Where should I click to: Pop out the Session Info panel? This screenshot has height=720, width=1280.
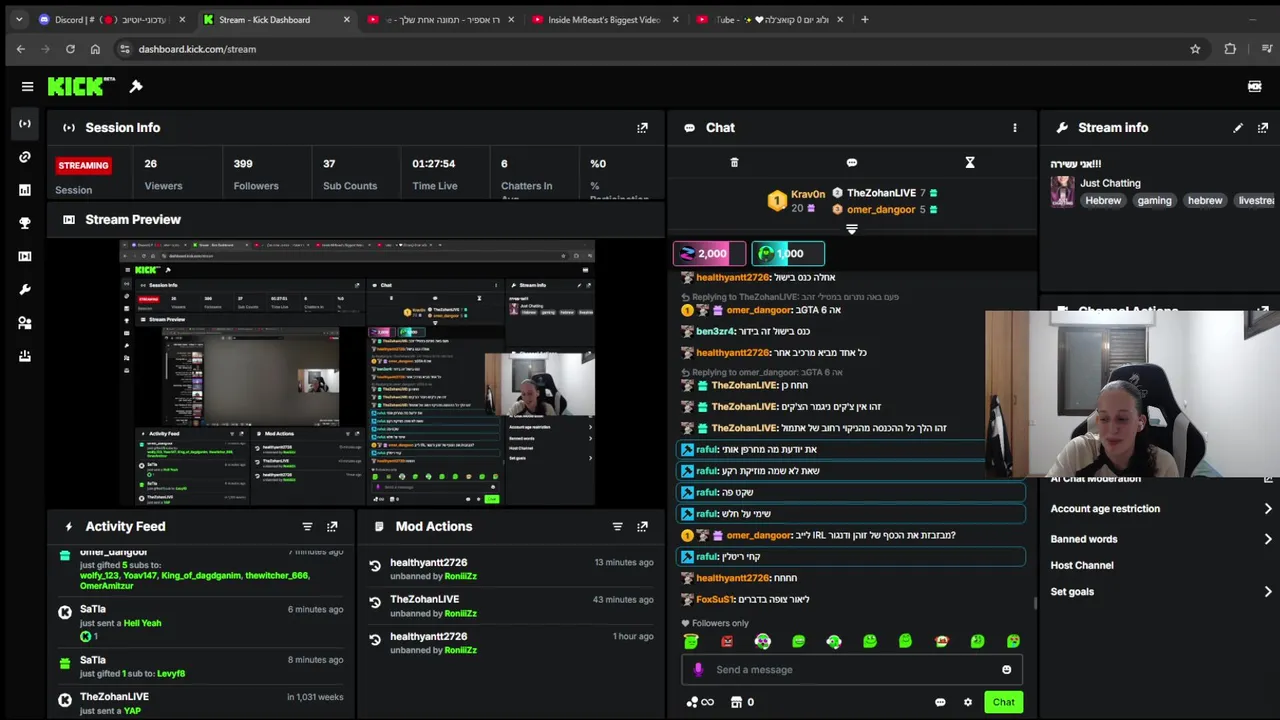tap(642, 128)
